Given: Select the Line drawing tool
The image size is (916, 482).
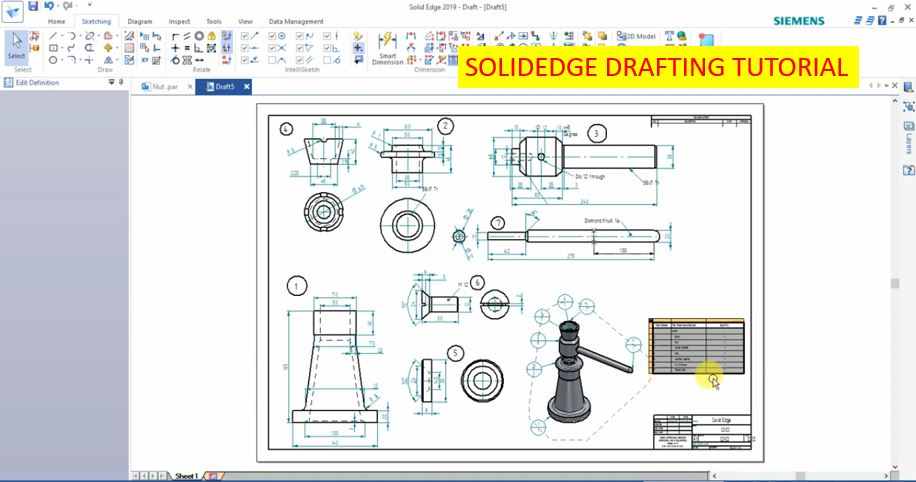Looking at the screenshot, I should tap(53, 36).
